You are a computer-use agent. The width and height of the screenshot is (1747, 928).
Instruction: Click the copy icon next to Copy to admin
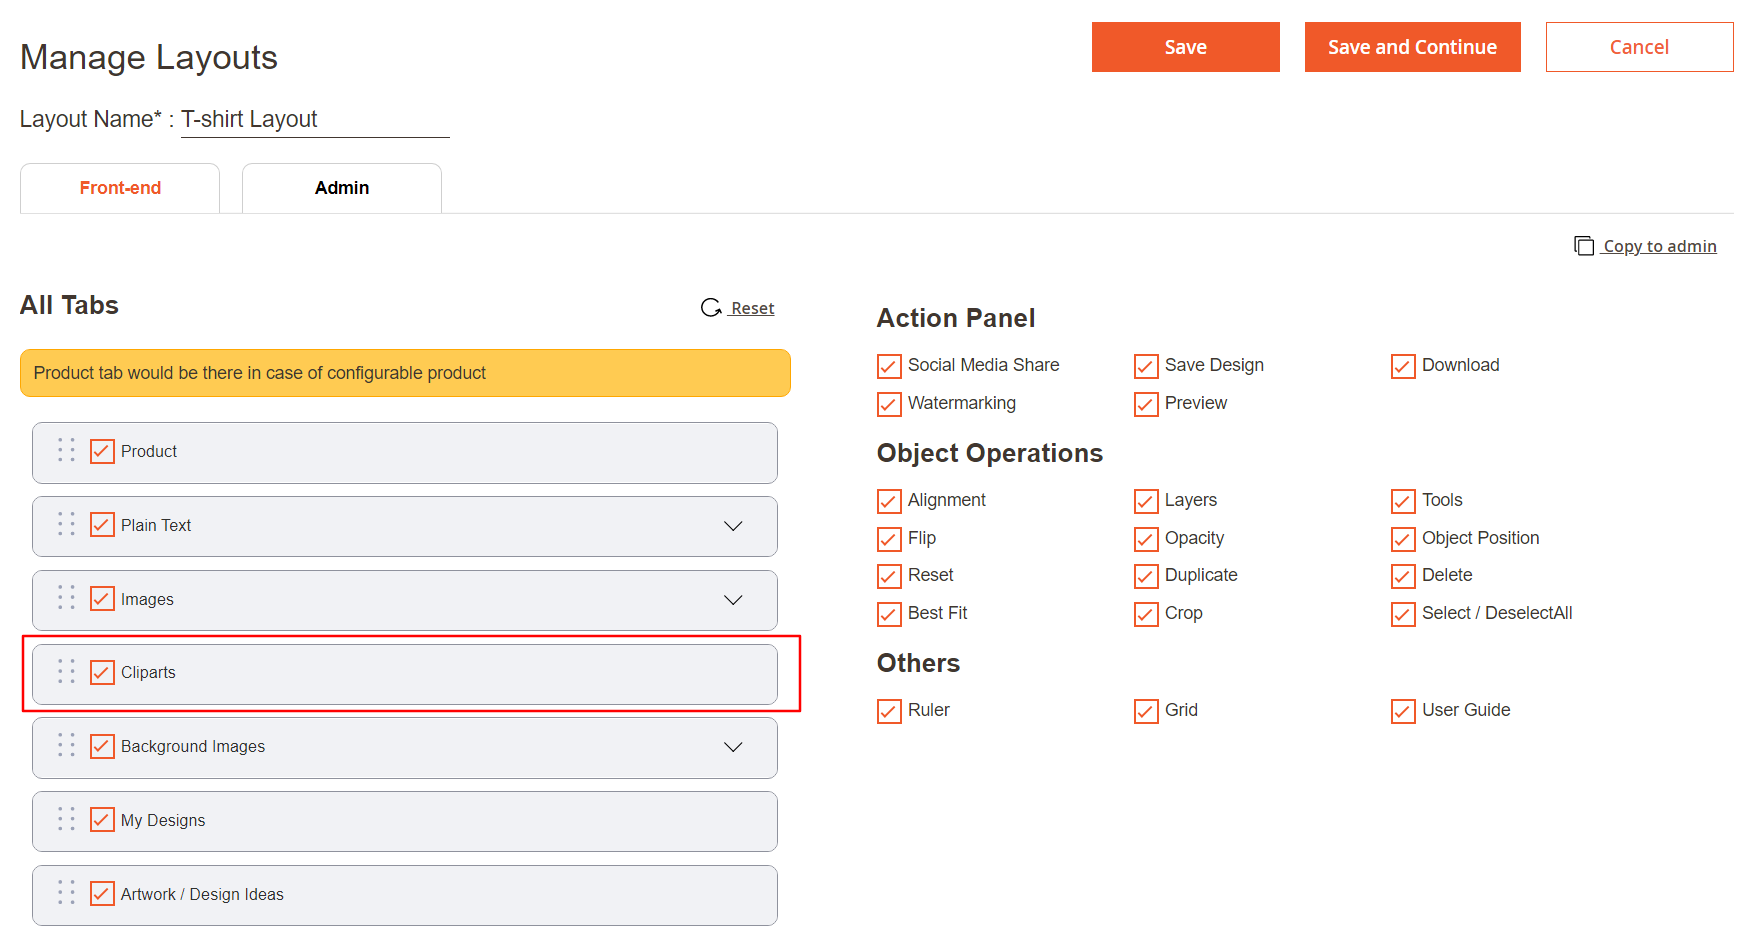tap(1584, 246)
